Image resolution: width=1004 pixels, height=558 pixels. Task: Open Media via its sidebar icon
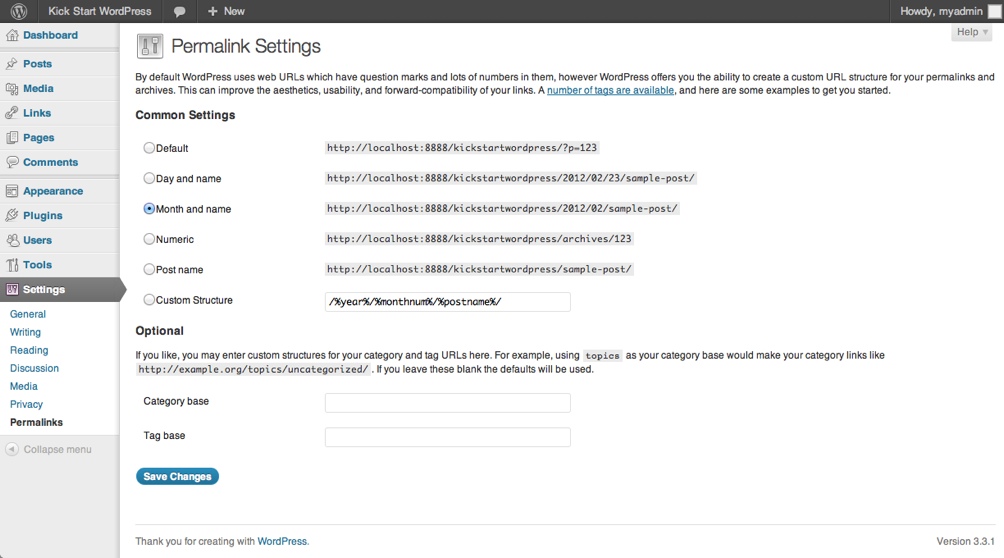coord(12,89)
